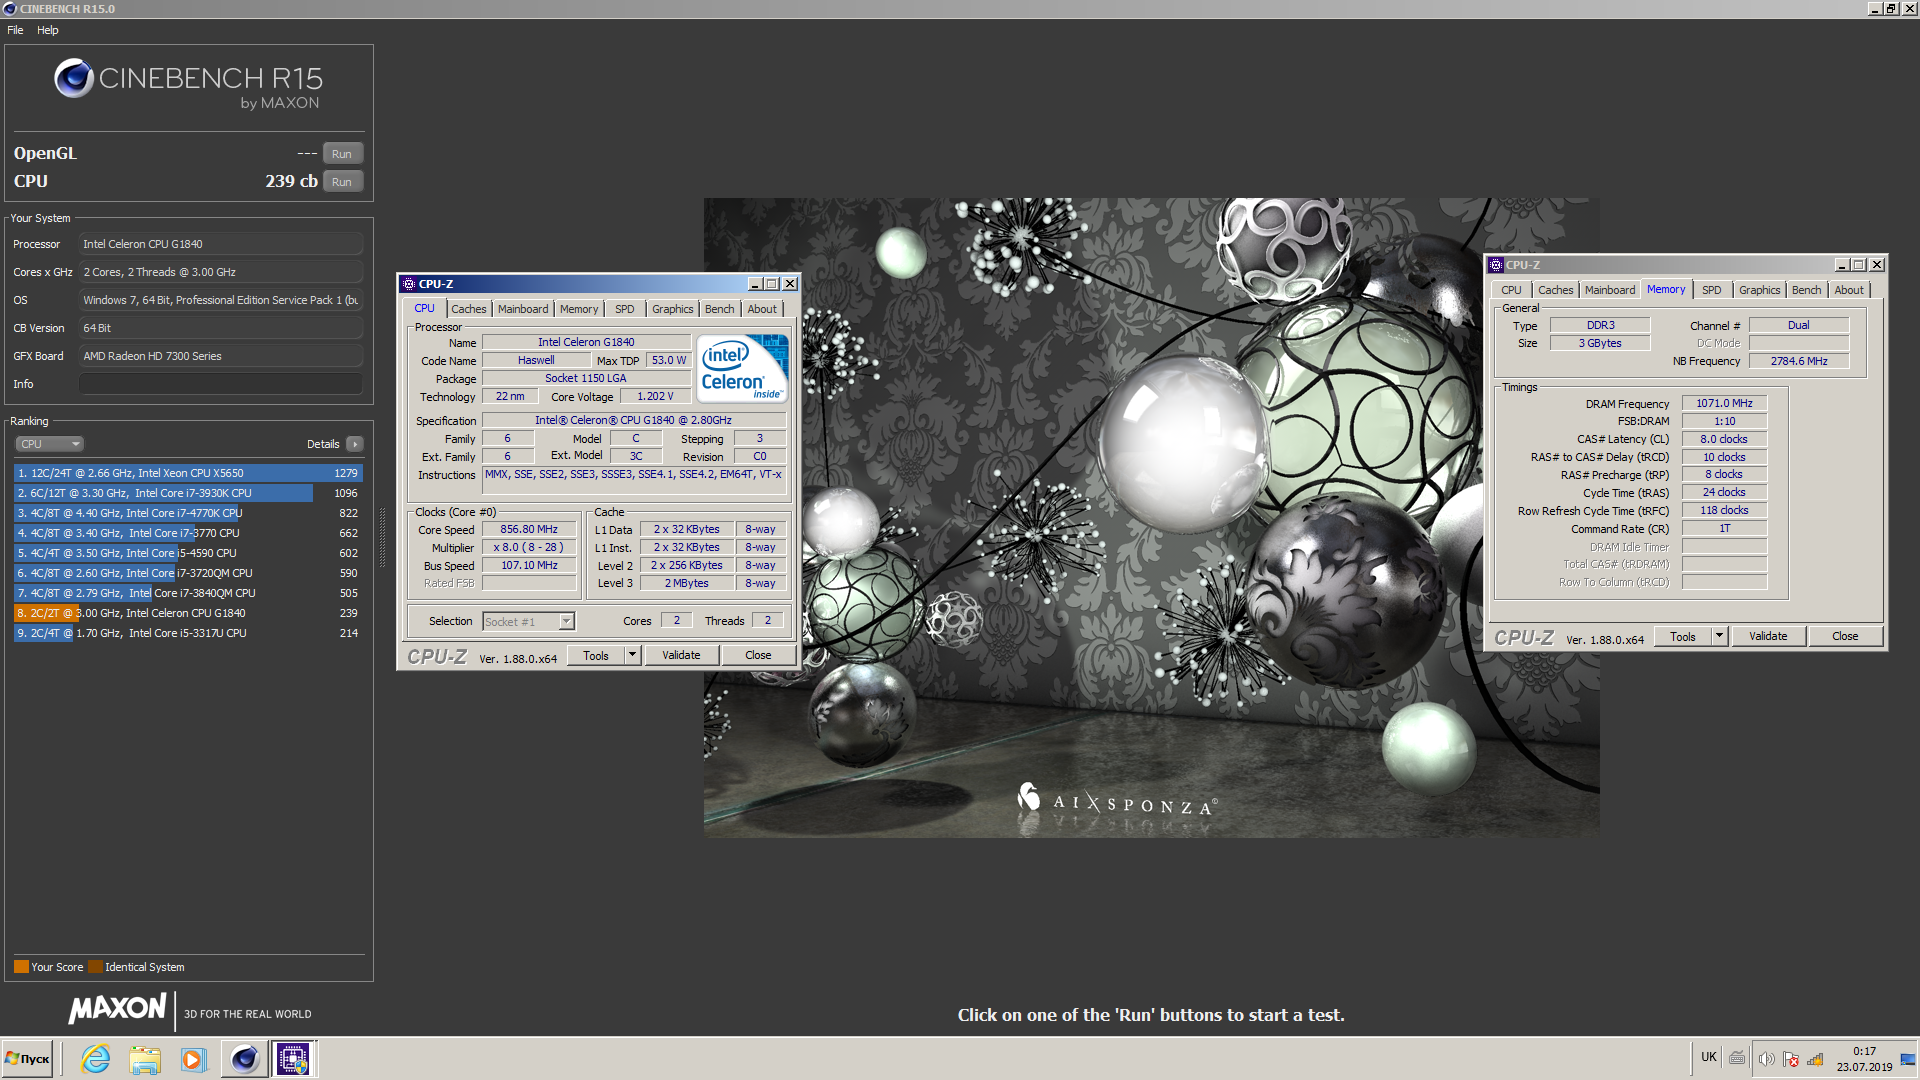
Task: Click the Cinebench R15 sphere logo
Action: coord(74,78)
